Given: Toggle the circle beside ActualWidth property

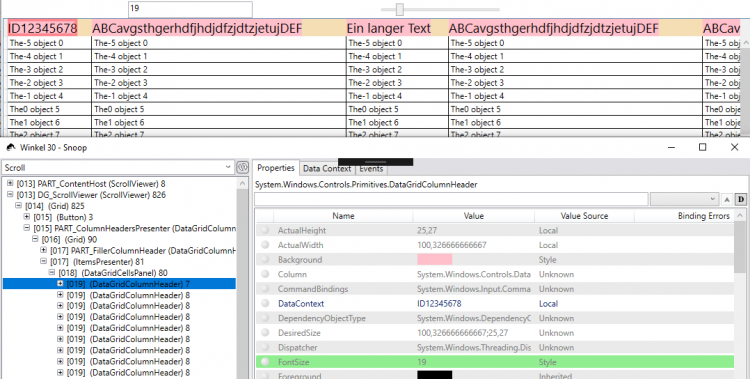Looking at the screenshot, I should pos(265,245).
